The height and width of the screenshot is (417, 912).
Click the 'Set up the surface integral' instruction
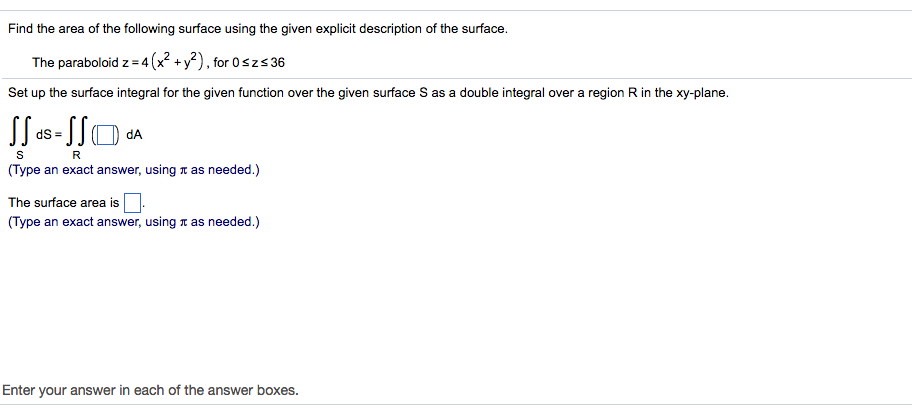click(150, 93)
